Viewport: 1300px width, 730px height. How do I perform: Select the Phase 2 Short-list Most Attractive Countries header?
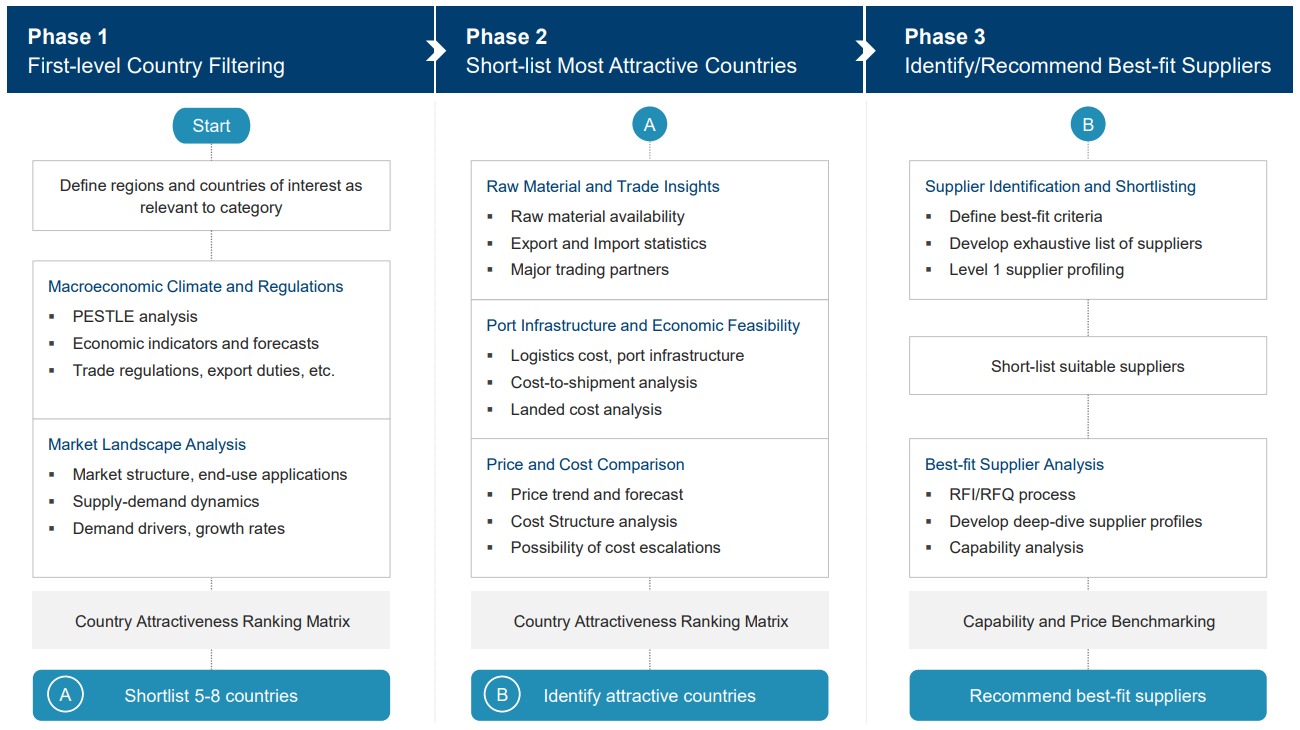coord(631,52)
